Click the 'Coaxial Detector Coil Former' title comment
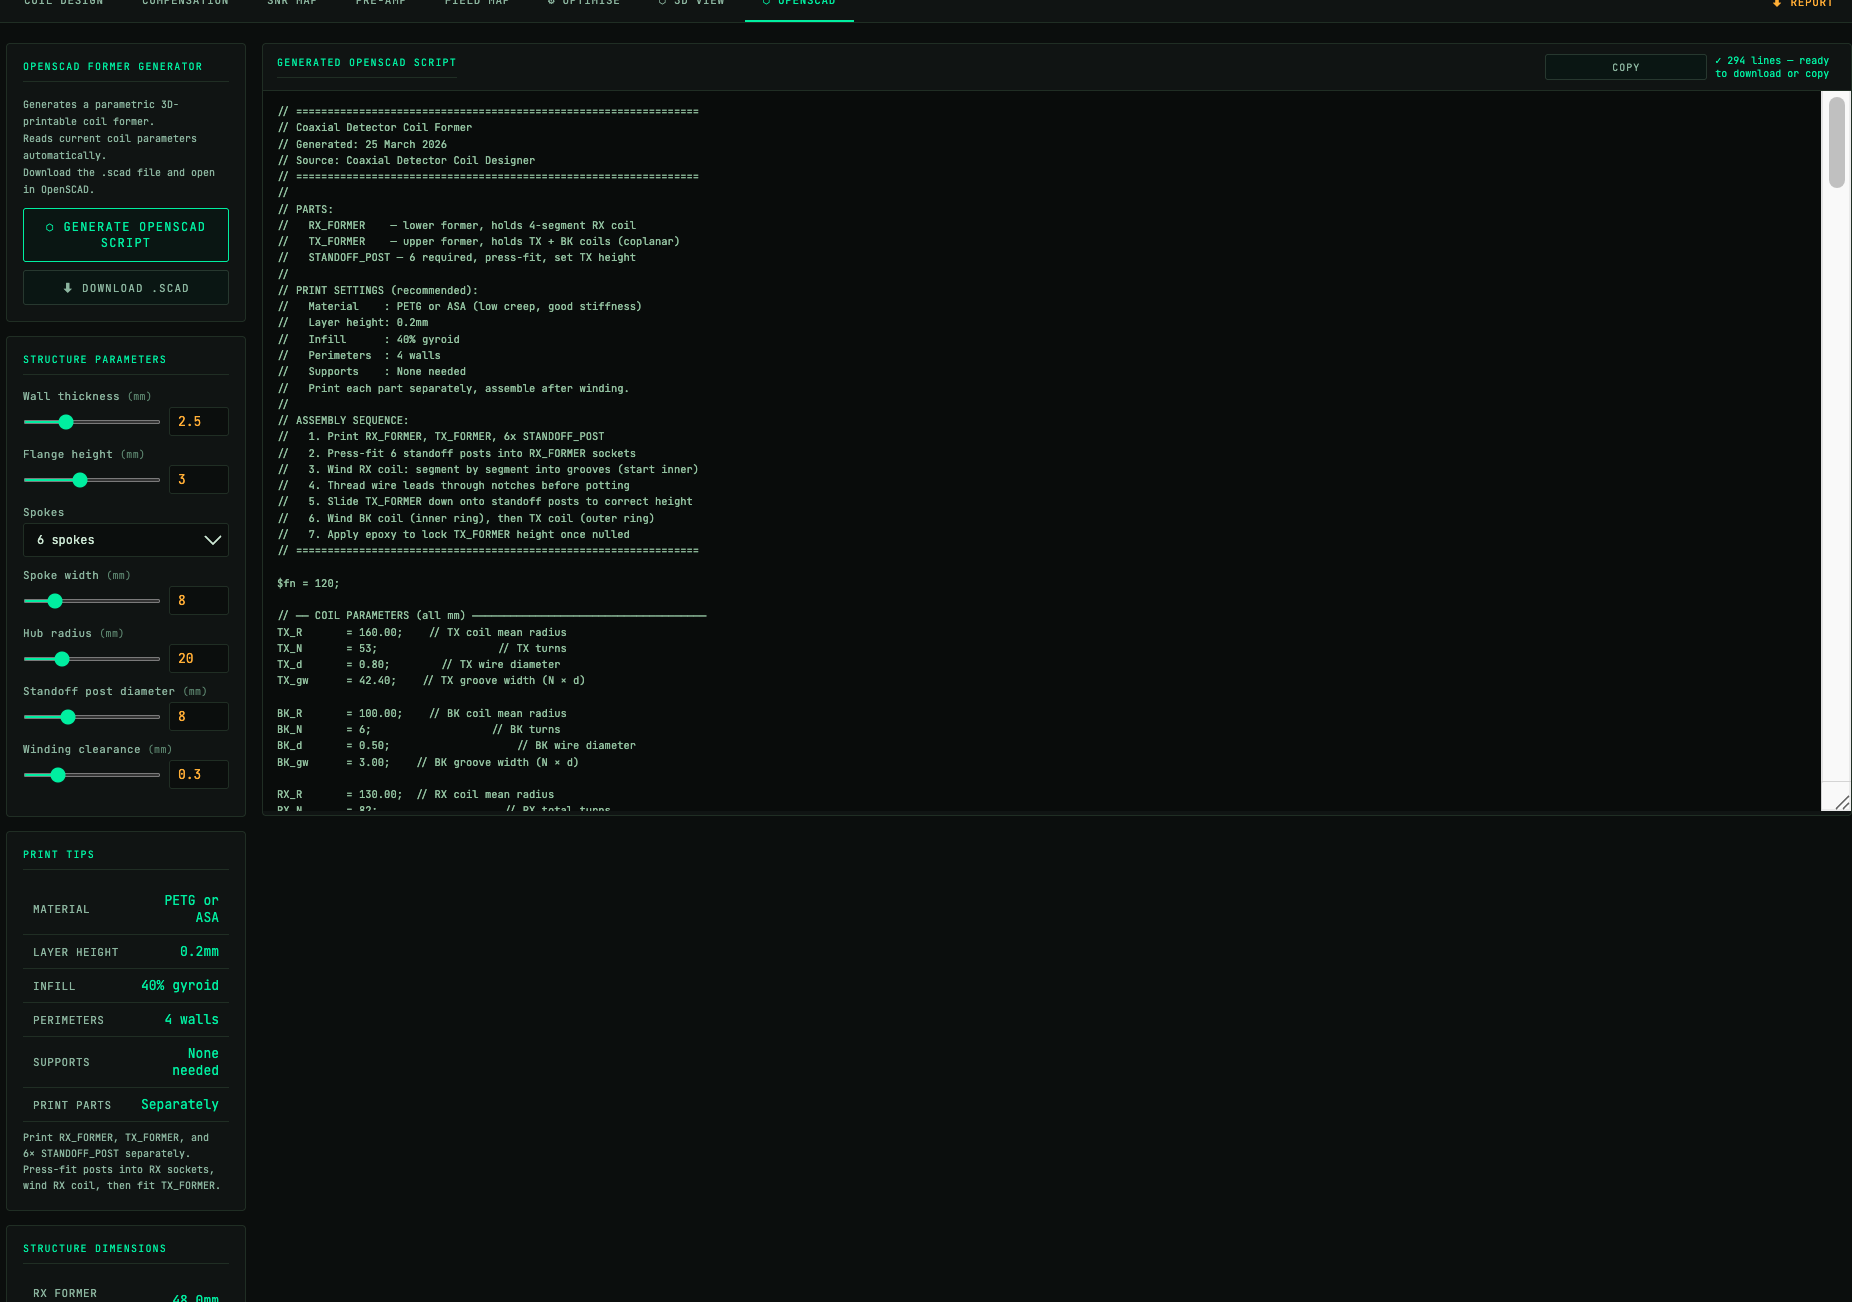This screenshot has height=1302, width=1852. [x=375, y=128]
